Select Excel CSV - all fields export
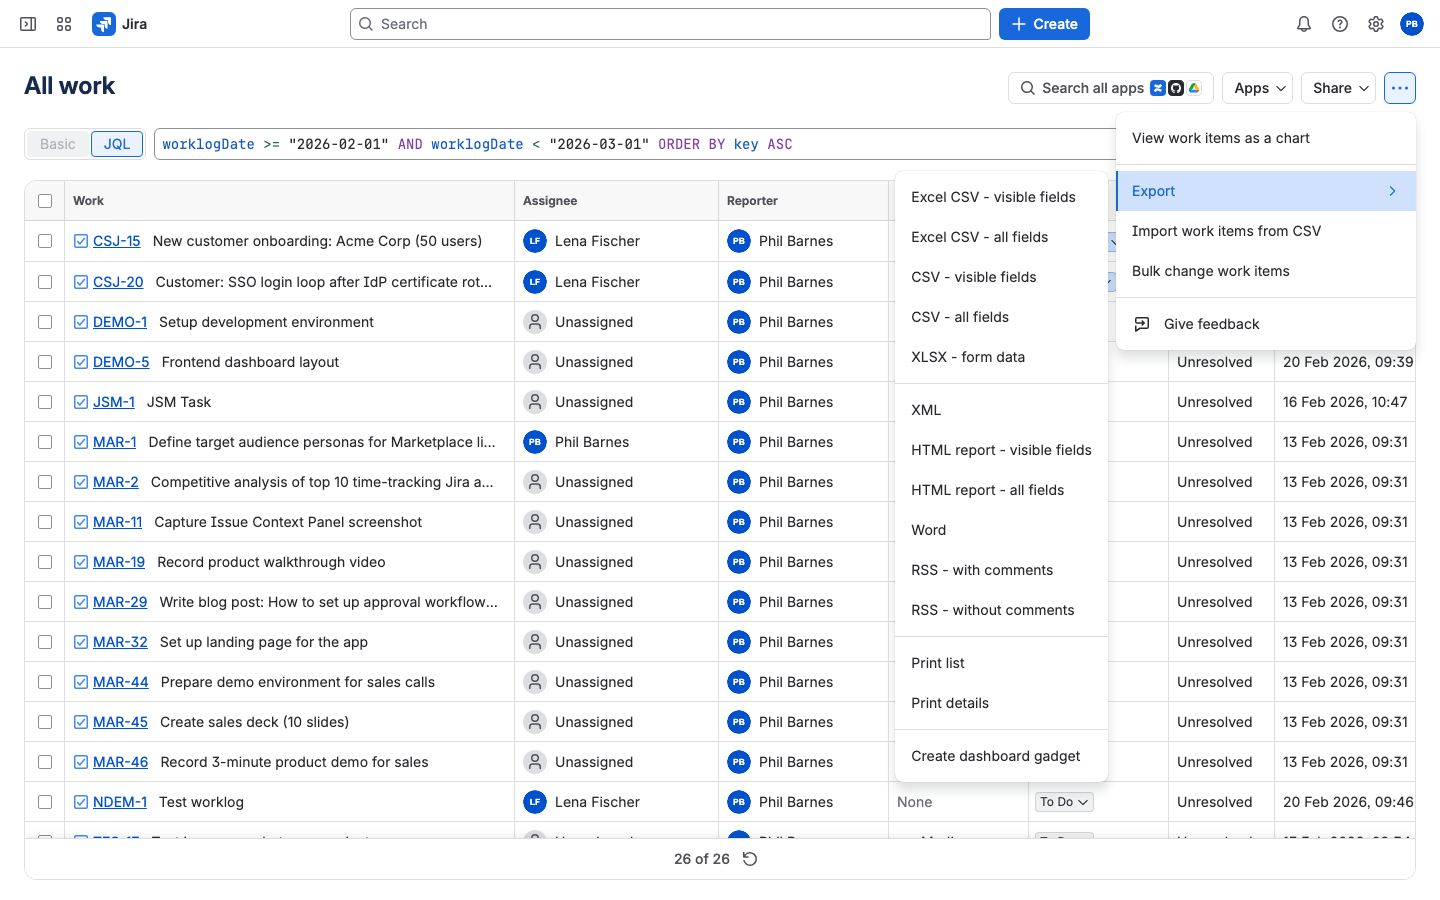 (1002, 237)
